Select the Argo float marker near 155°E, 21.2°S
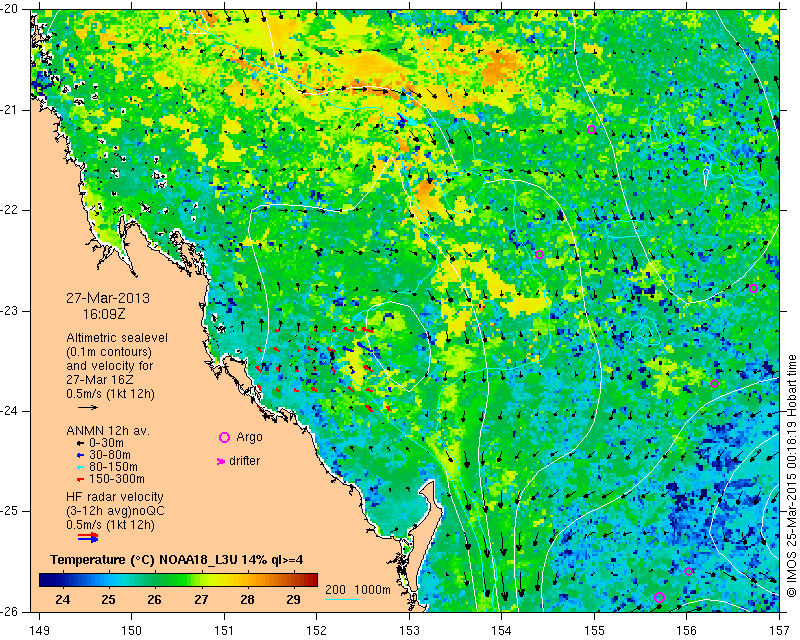800x640 pixels. (591, 129)
